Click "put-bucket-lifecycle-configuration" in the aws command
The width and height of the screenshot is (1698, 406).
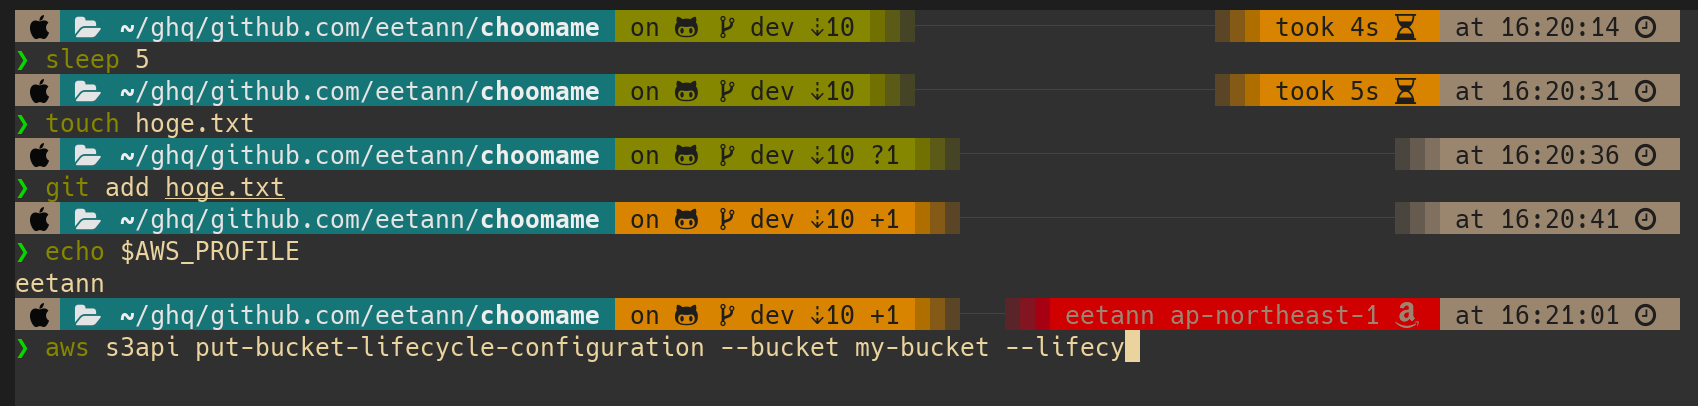tap(450, 347)
